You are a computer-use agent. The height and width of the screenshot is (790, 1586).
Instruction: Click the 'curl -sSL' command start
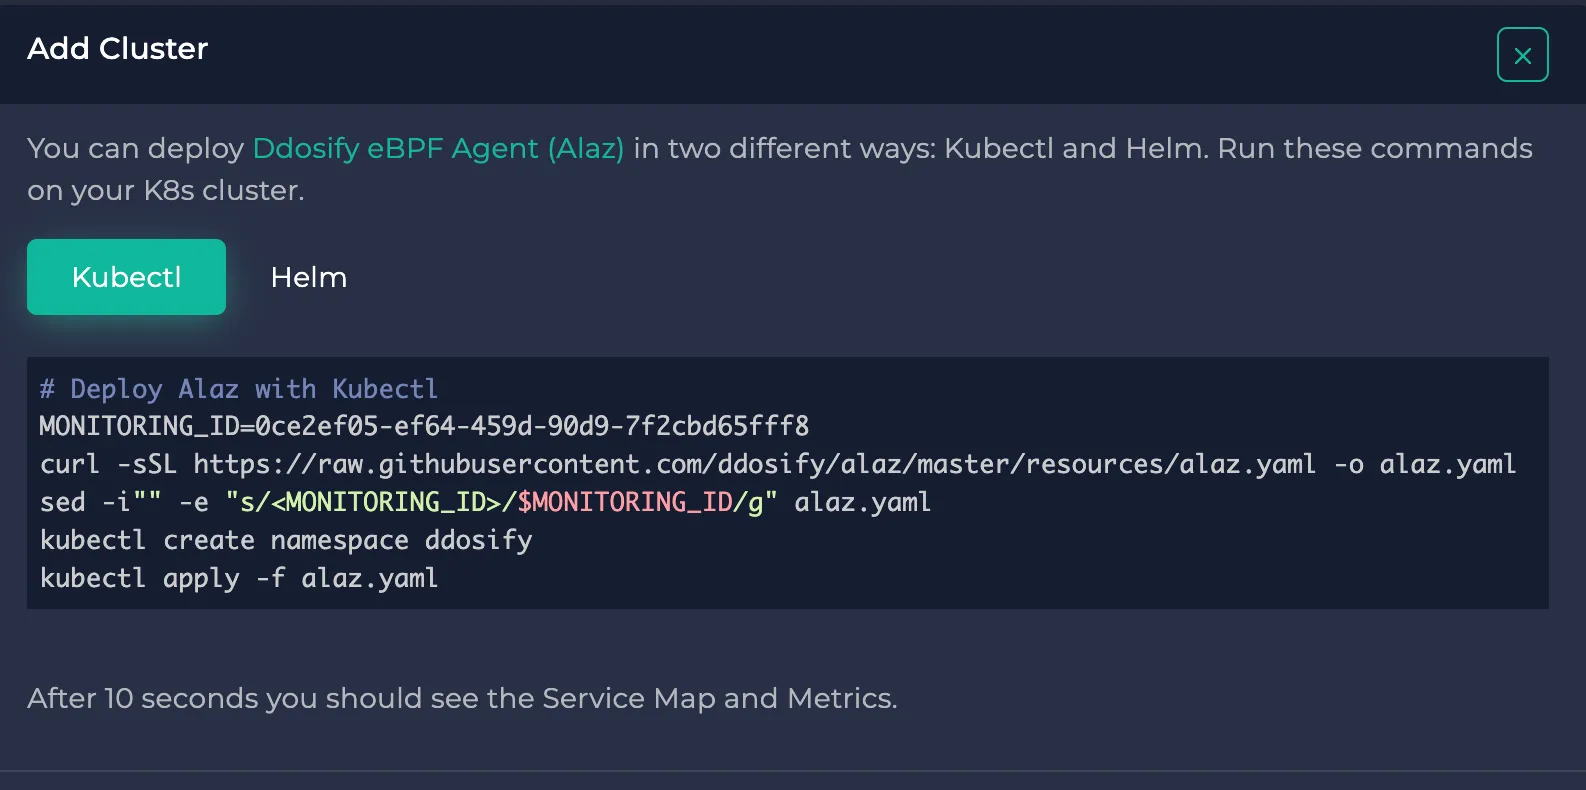(107, 464)
